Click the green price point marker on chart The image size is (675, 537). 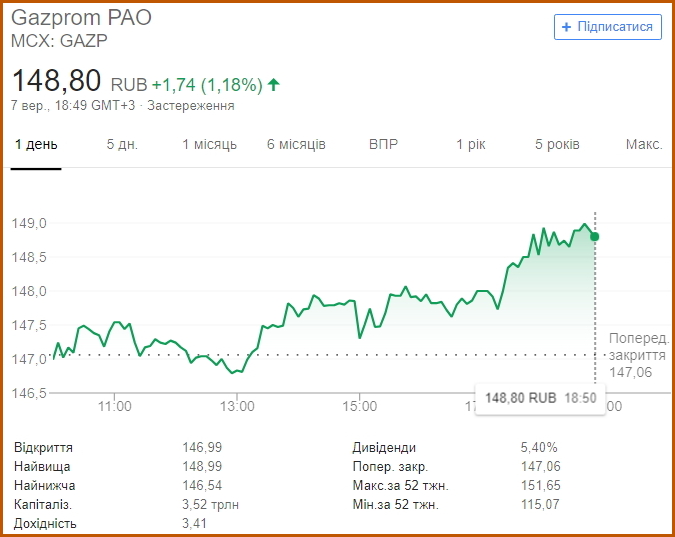594,236
